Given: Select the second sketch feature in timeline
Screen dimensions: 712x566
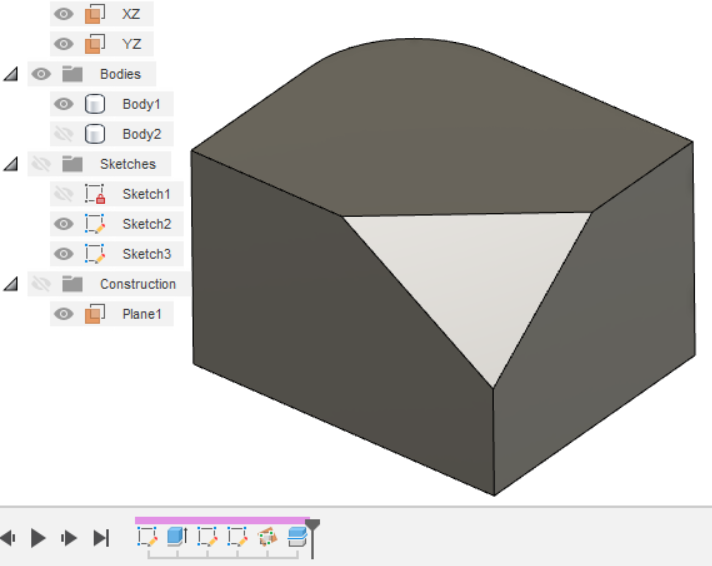Looking at the screenshot, I should click(207, 536).
